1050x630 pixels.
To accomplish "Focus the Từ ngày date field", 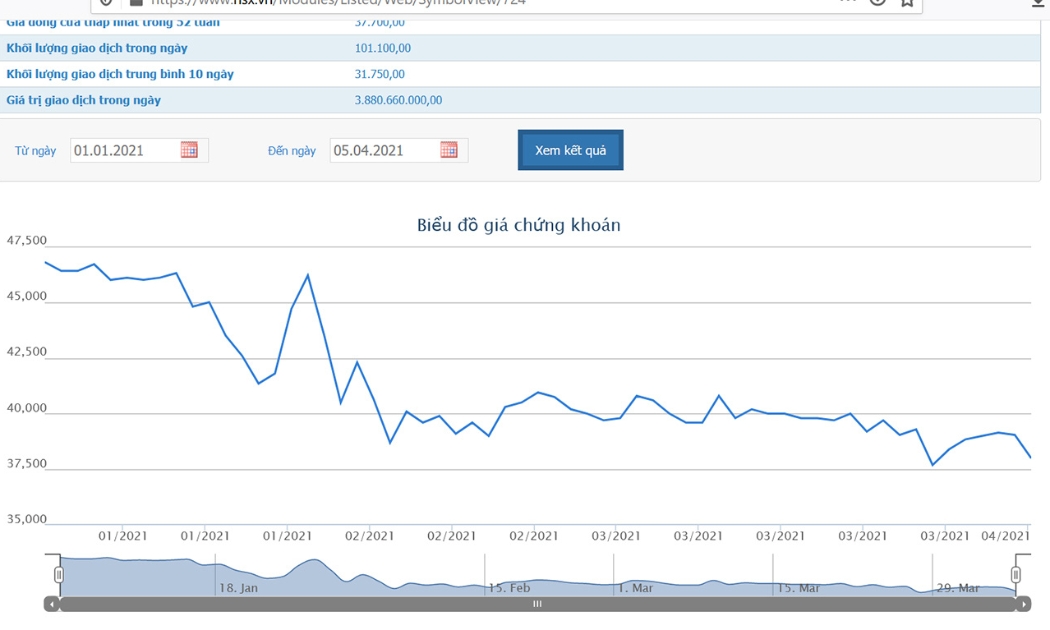I will point(125,150).
